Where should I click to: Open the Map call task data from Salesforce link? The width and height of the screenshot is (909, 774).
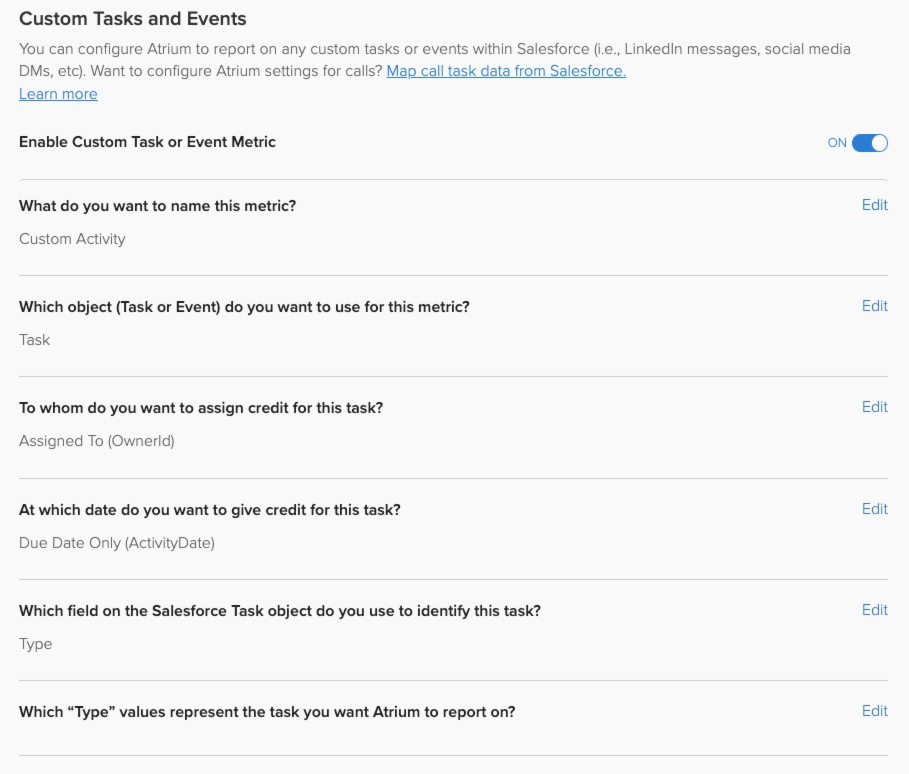coord(506,71)
